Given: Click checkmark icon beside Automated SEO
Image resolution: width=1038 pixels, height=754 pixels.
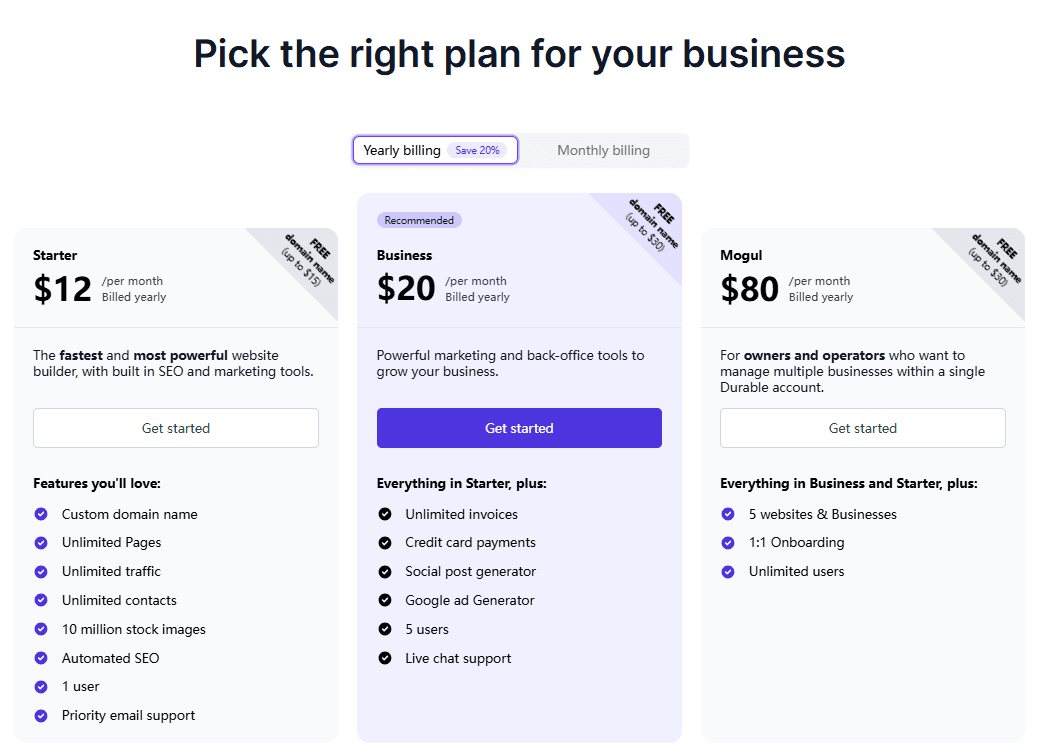Looking at the screenshot, I should click(41, 658).
